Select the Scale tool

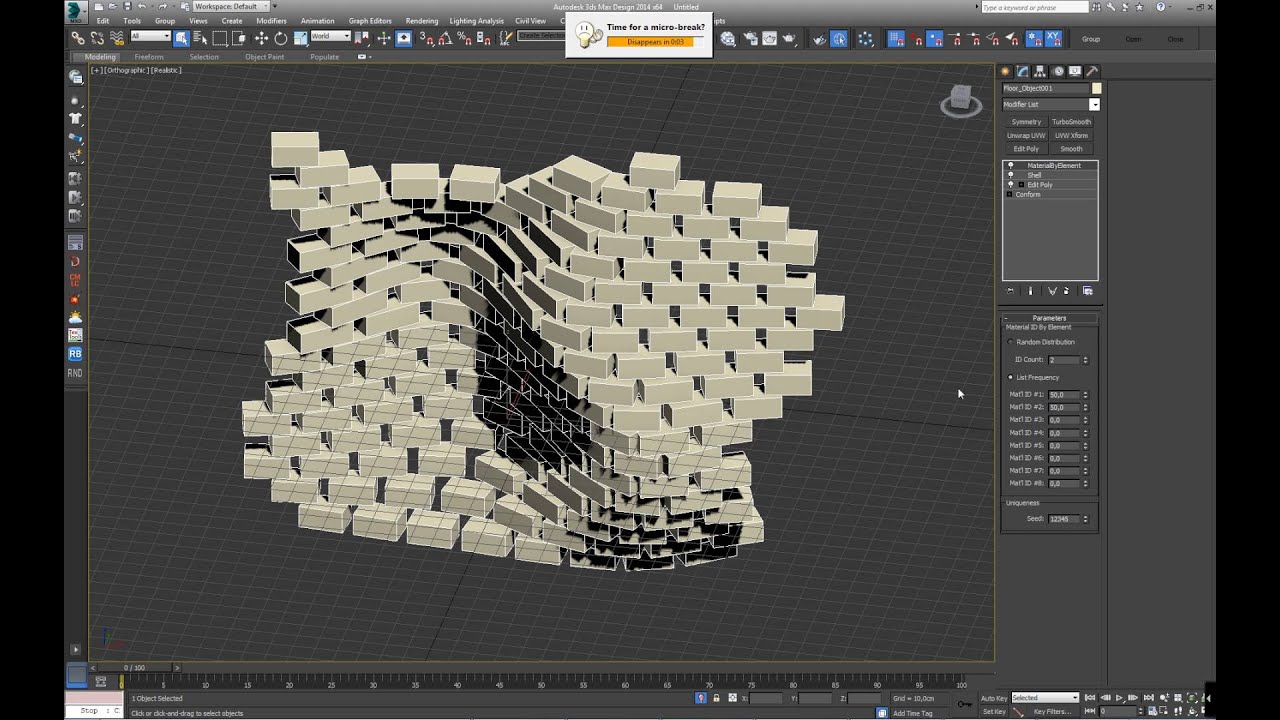click(x=300, y=38)
